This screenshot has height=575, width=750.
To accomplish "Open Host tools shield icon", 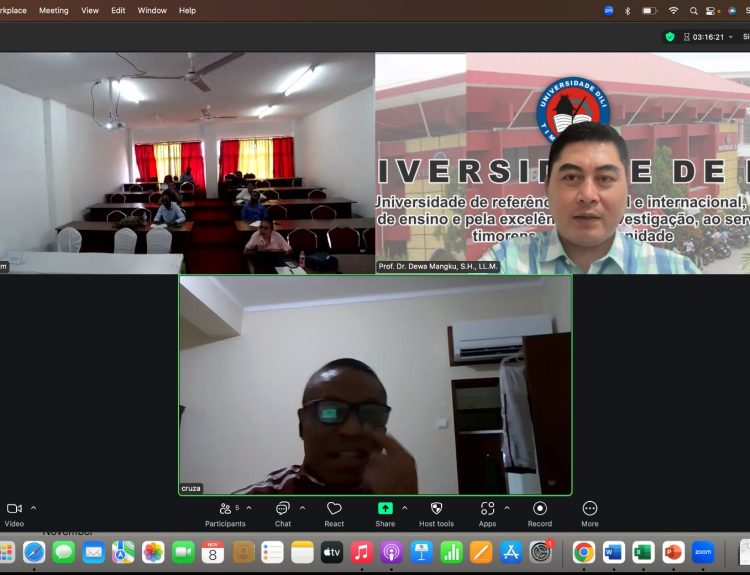I will [x=436, y=509].
